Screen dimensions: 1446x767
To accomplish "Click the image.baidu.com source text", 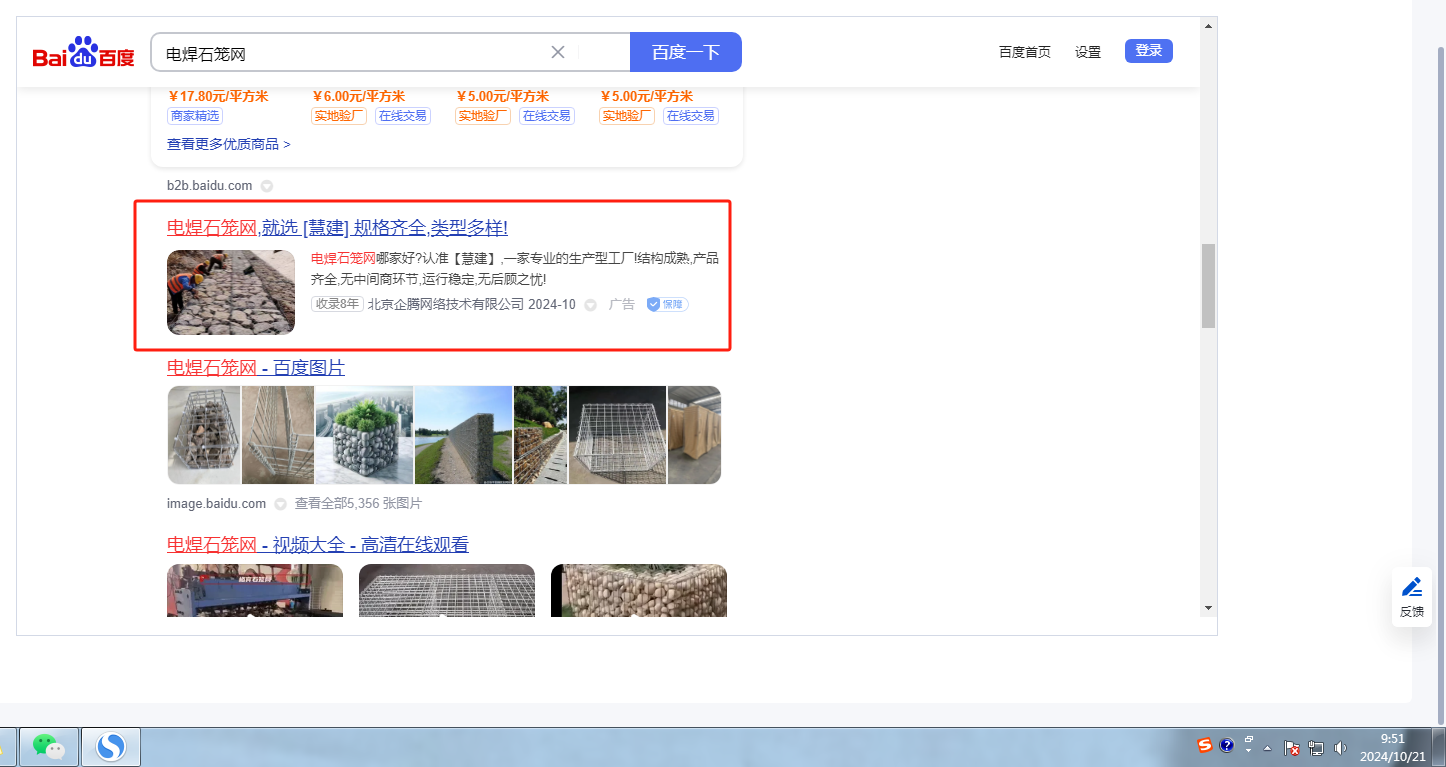I will (217, 504).
